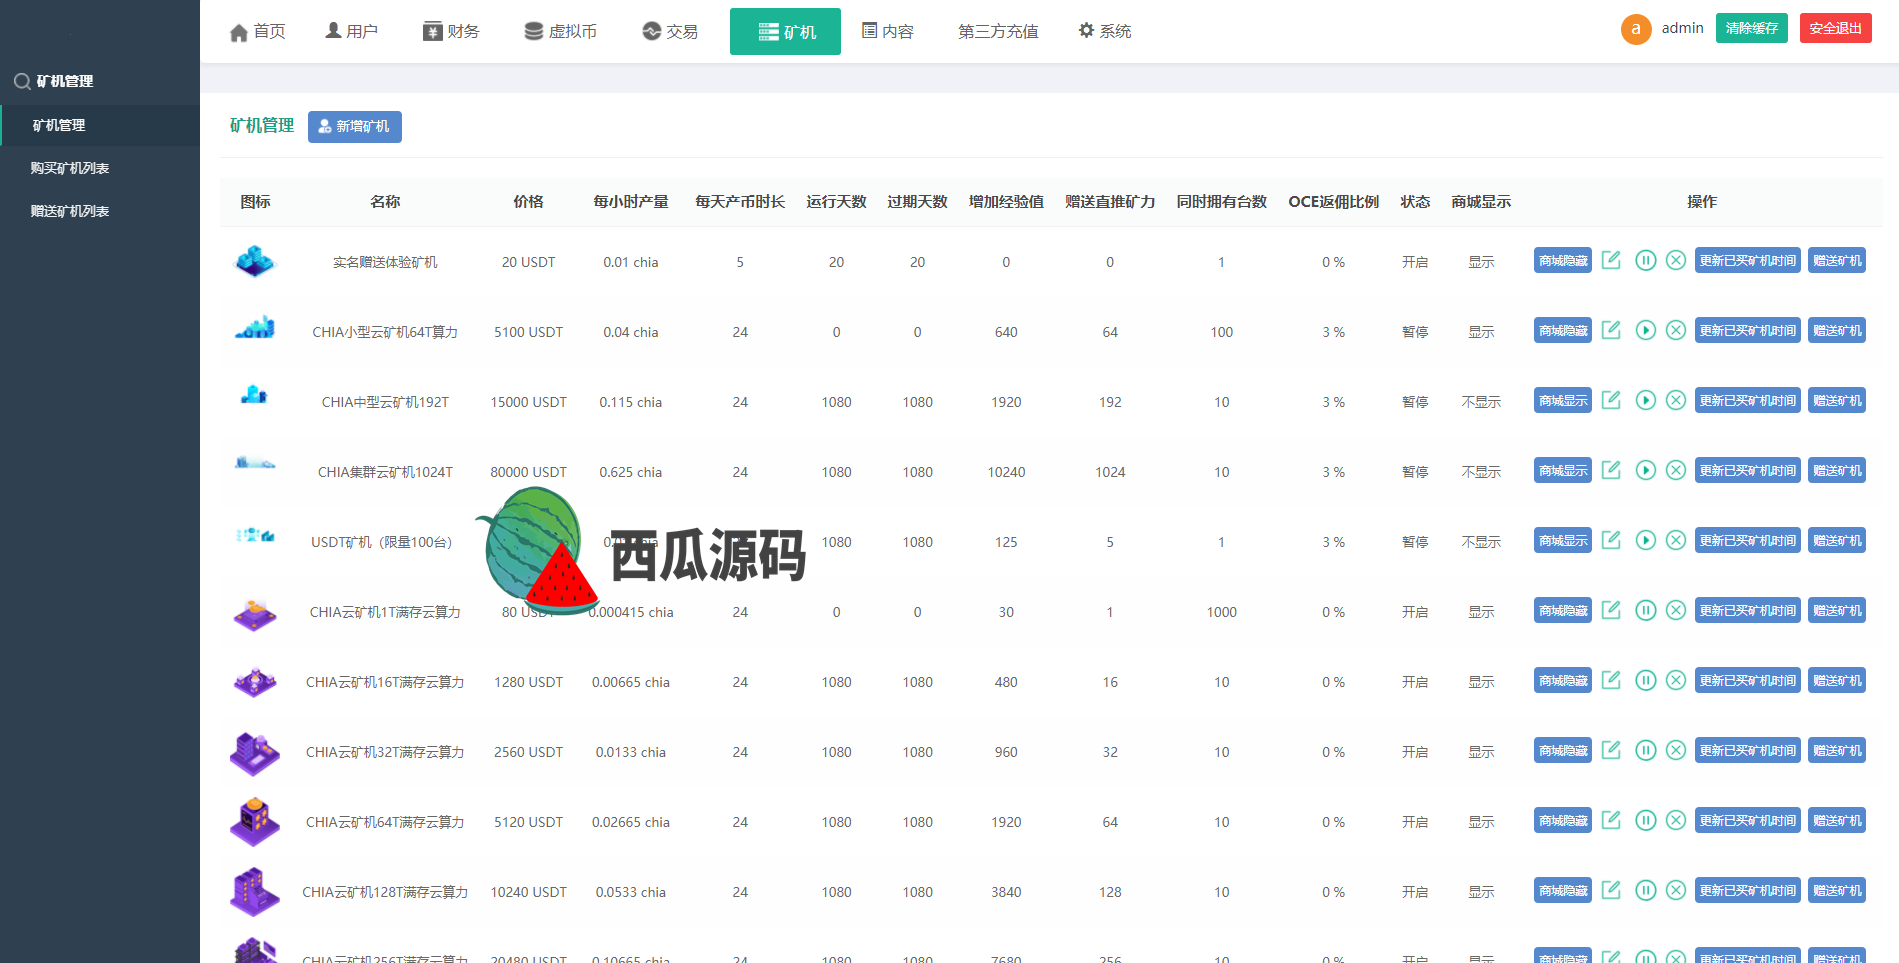The image size is (1899, 963).
Task: Start the CHIA集群云矿机1024T miner
Action: [x=1645, y=470]
